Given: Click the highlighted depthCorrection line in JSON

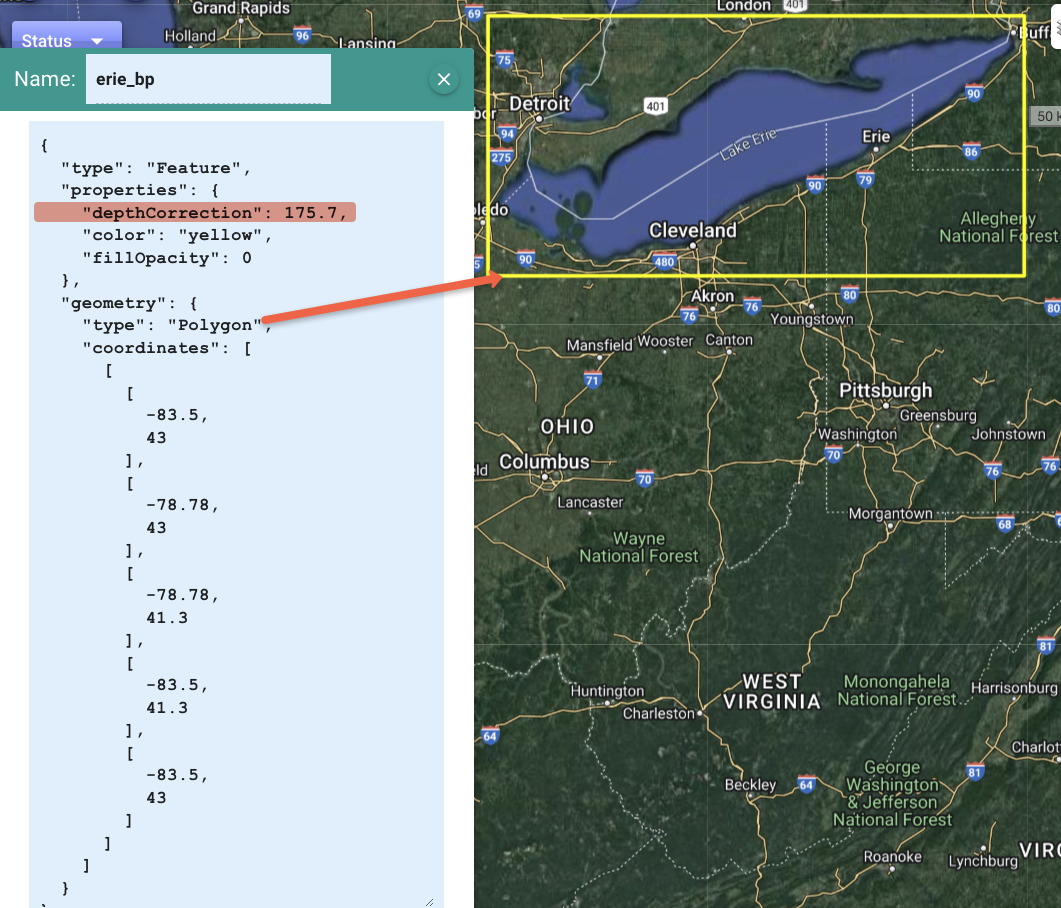Looking at the screenshot, I should click(195, 213).
